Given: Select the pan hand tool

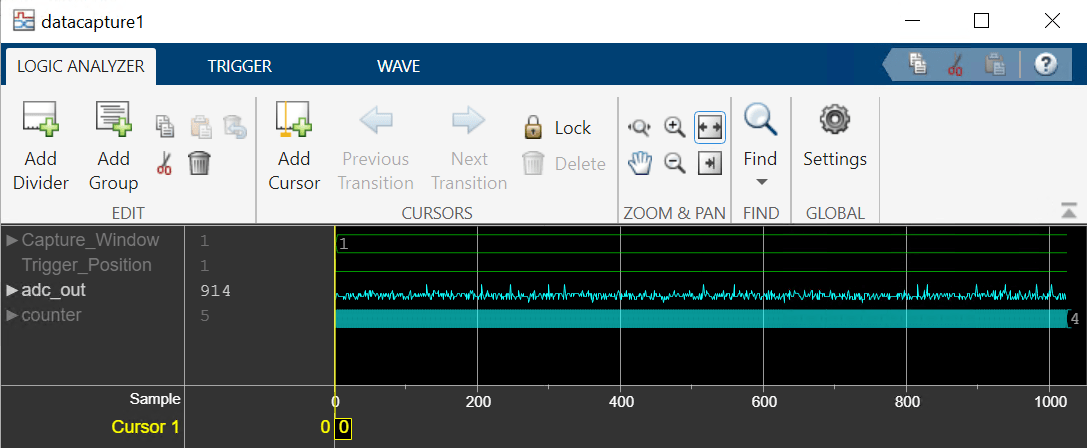Looking at the screenshot, I should click(x=638, y=164).
